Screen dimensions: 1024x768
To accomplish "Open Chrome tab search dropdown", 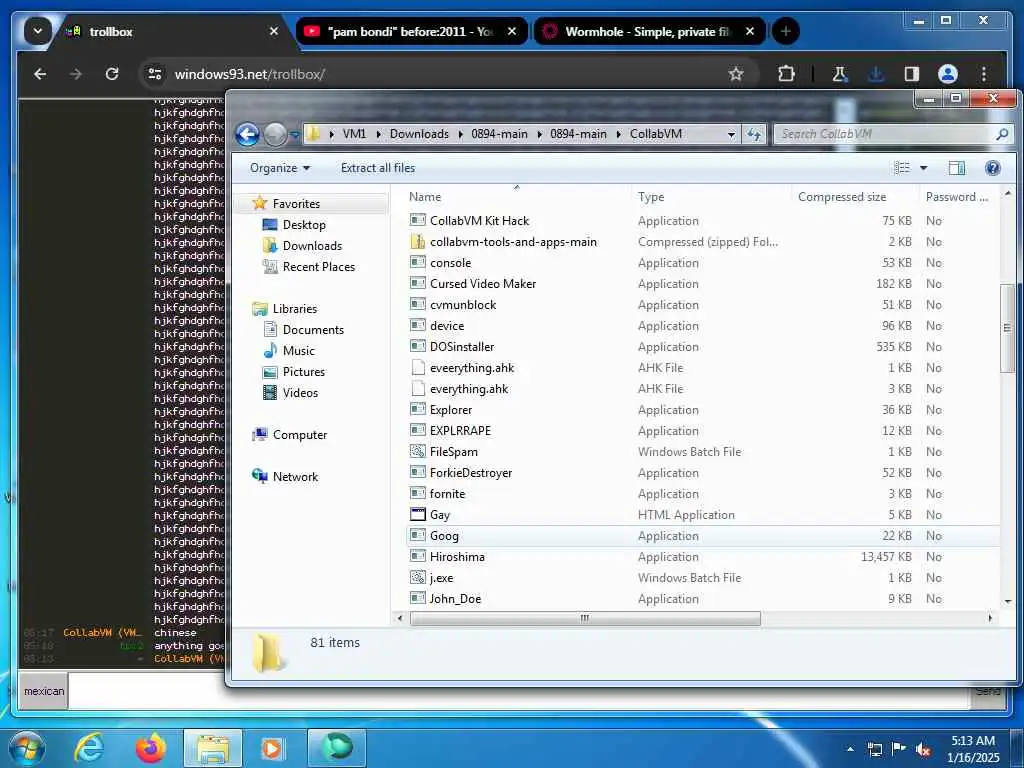I will click(38, 31).
